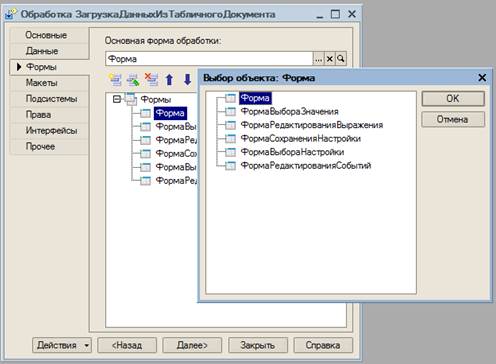Click the Основная форма обработки input field
This screenshot has height=364, width=496.
pos(209,59)
